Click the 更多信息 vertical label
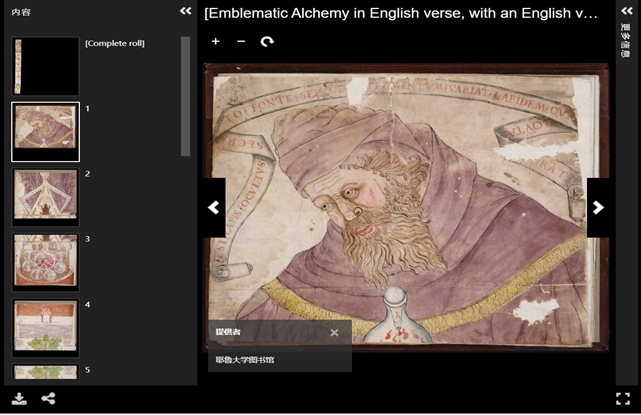The width and height of the screenshot is (641, 415). tap(625, 41)
